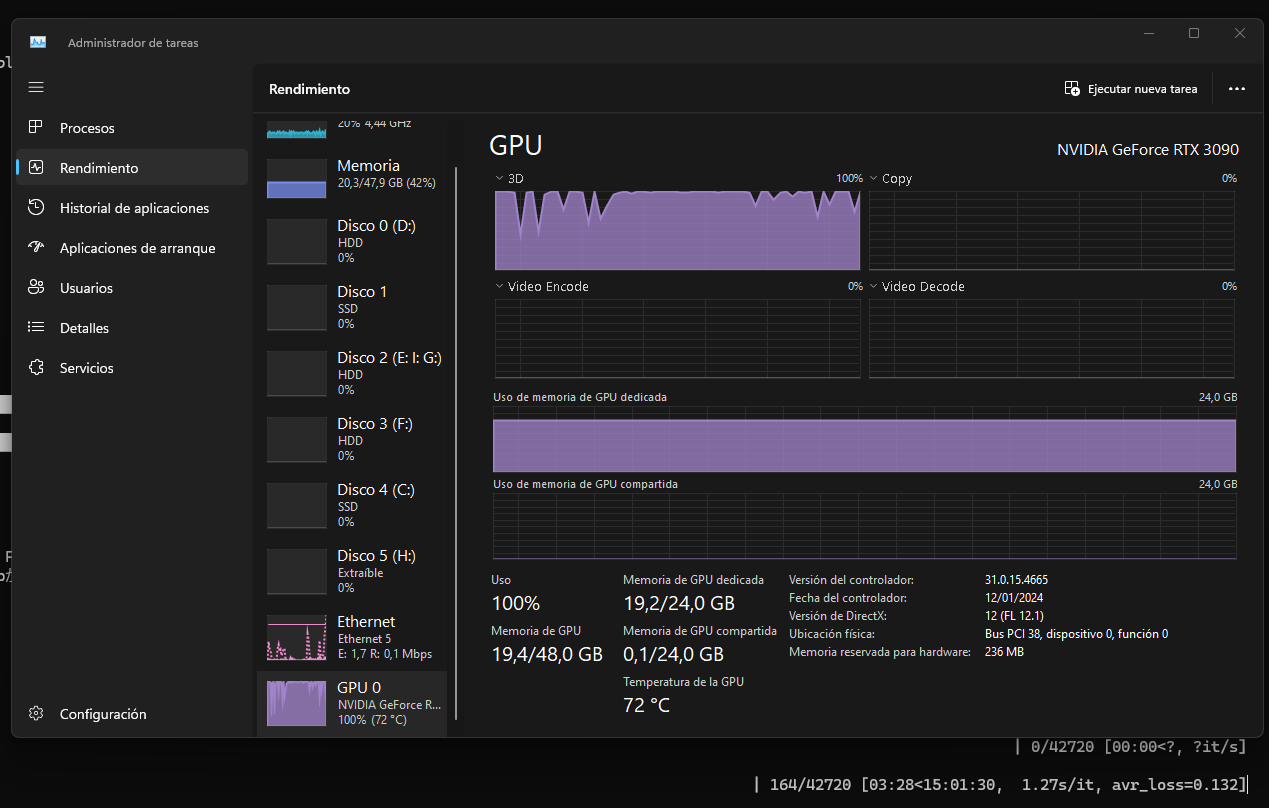Viewport: 1269px width, 808px height.
Task: Click the Aplicaciones de arranque gauge icon
Action: 36,248
